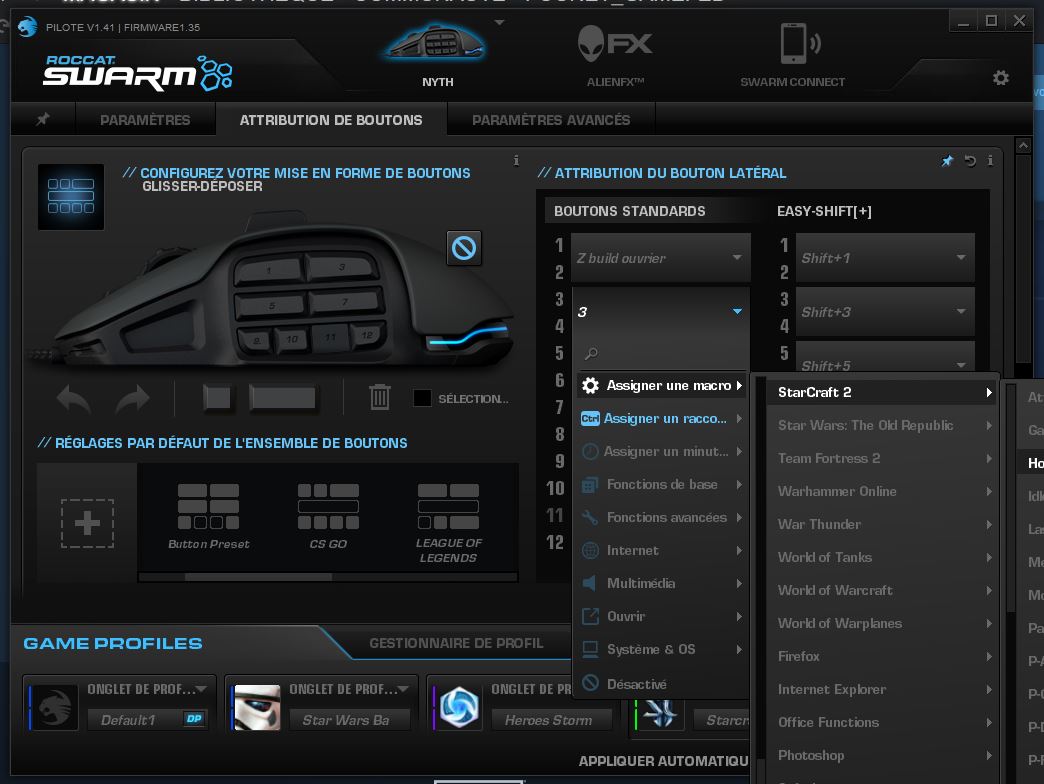Click the button layout grid icon
Image resolution: width=1044 pixels, height=784 pixels.
[71, 196]
